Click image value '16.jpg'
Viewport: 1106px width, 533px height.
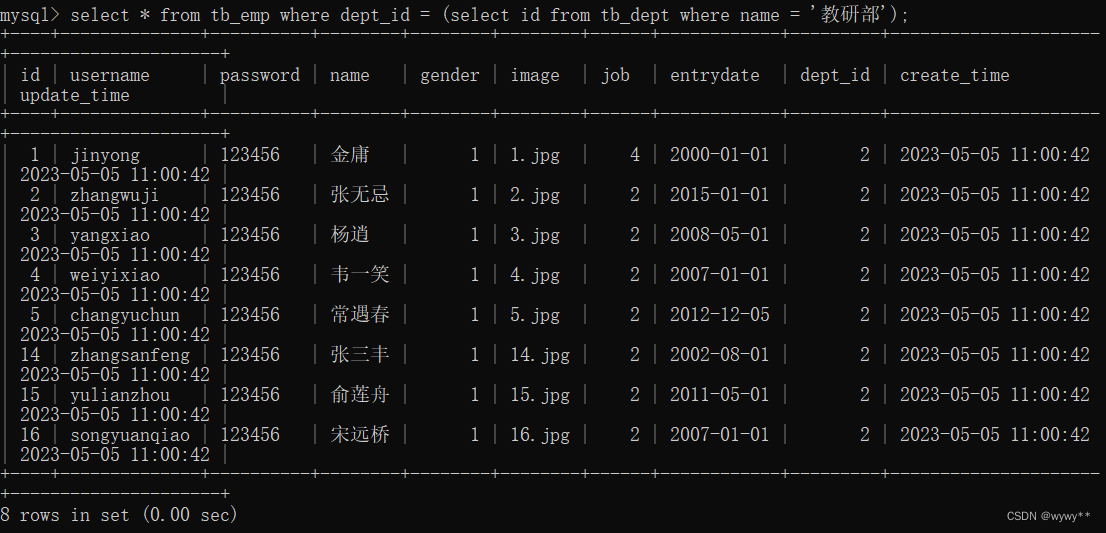pyautogui.click(x=540, y=435)
